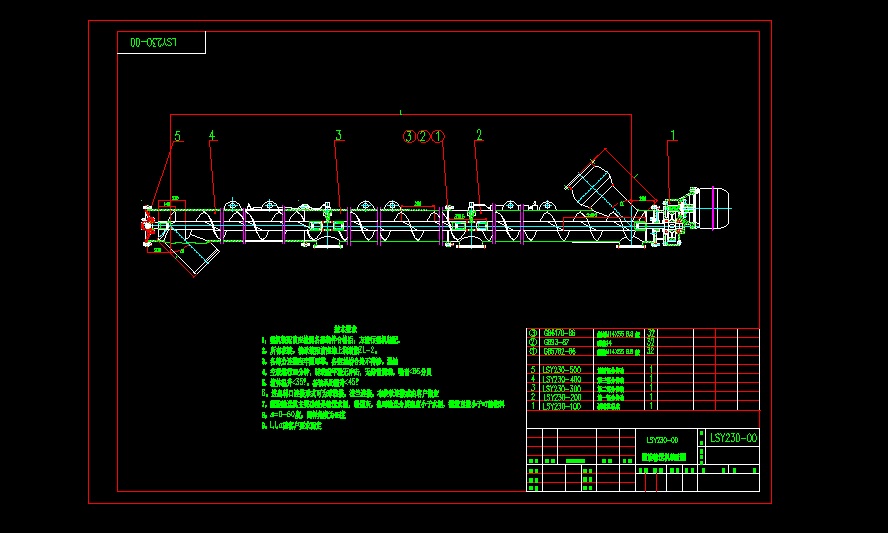Select the LSY230-100 row in parts list

click(560, 406)
